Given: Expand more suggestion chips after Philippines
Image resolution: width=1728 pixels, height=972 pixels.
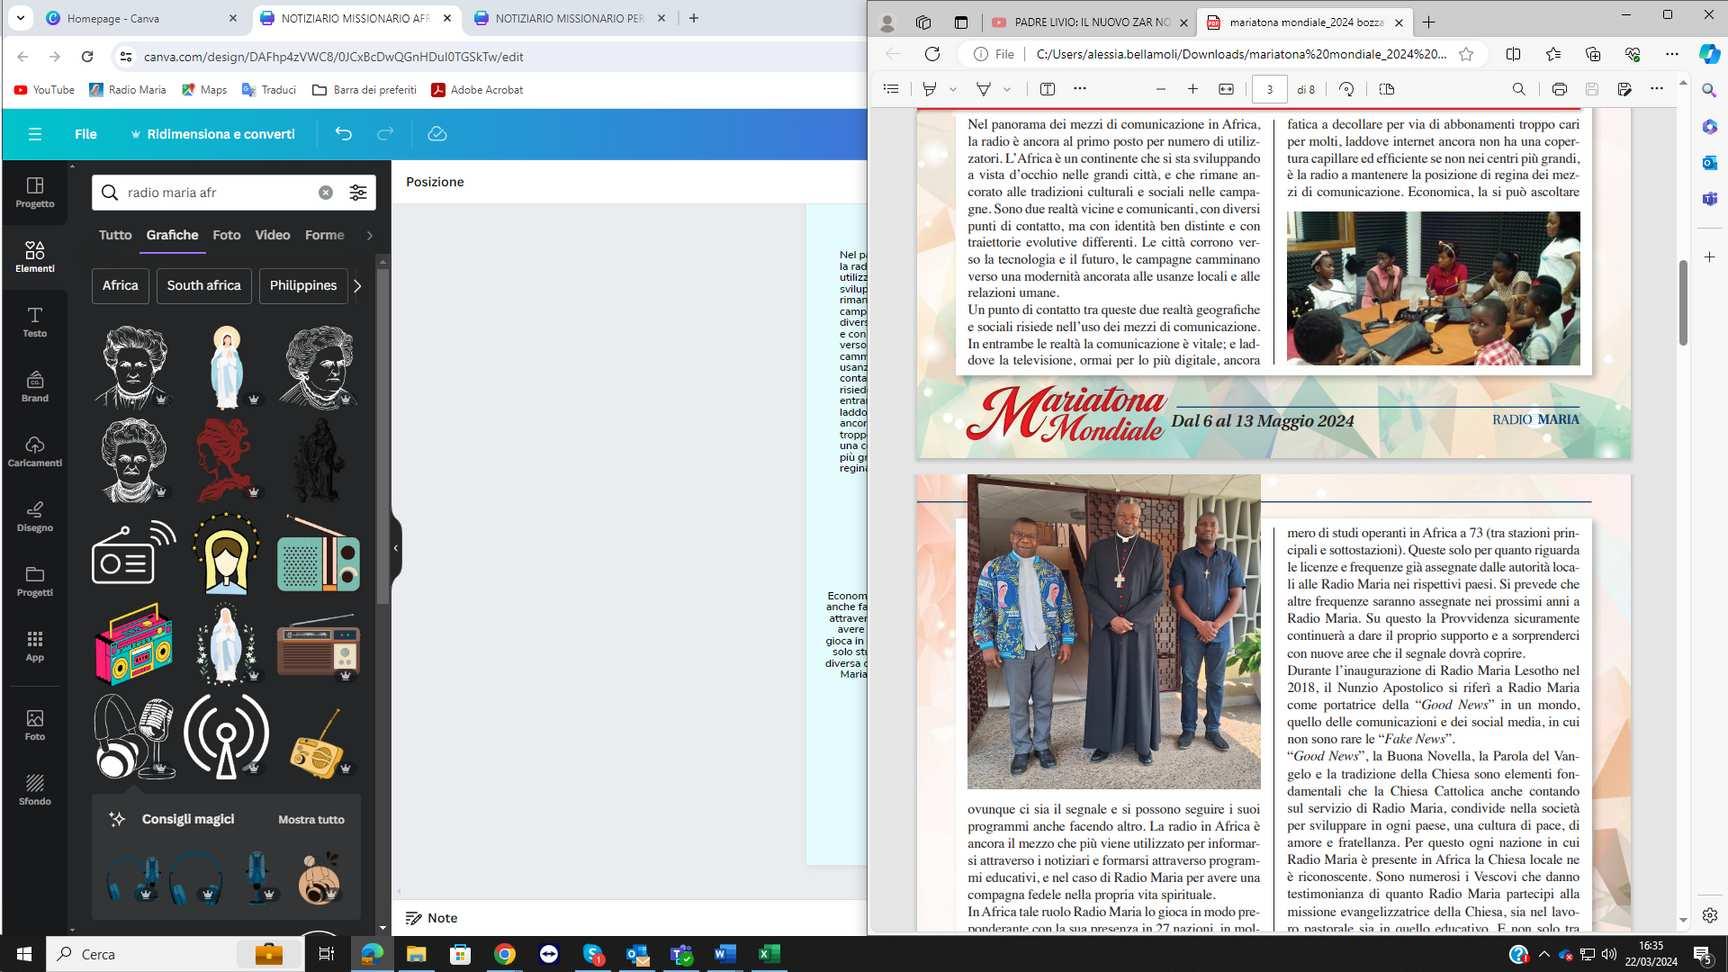Looking at the screenshot, I should tap(357, 285).
